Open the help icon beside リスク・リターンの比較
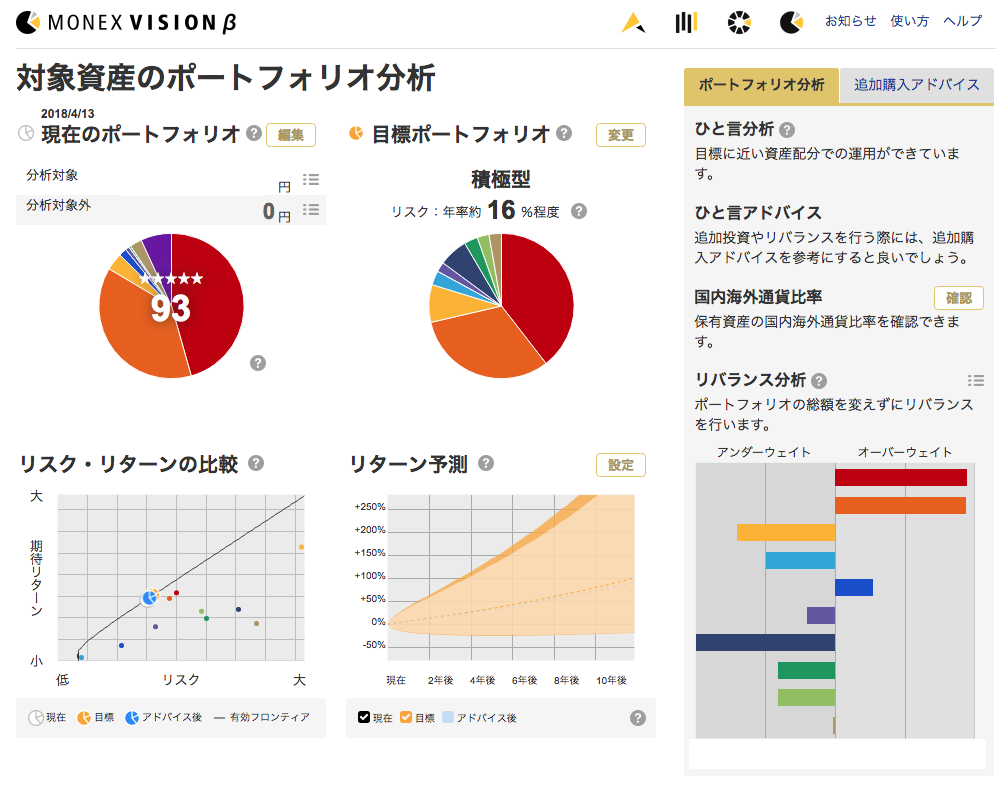 pyautogui.click(x=257, y=463)
